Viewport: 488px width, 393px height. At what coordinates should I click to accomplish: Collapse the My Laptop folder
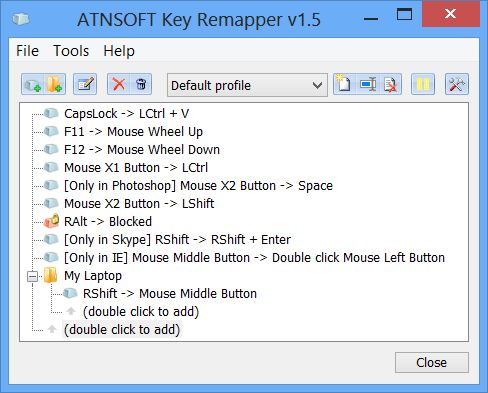click(32, 276)
